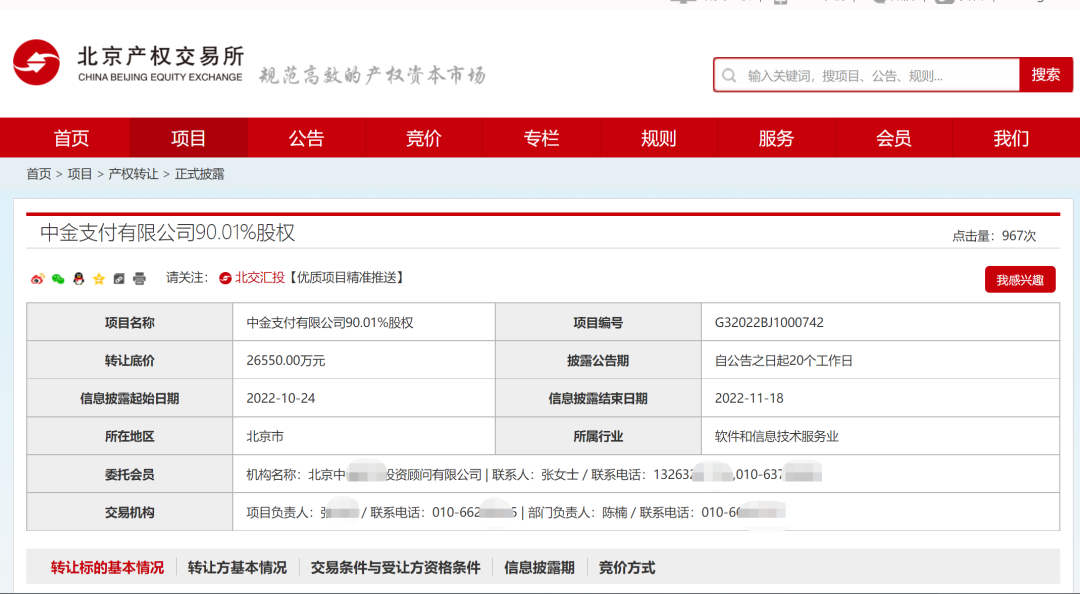
Task: Click the 项目编号 header cell
Action: [x=598, y=322]
